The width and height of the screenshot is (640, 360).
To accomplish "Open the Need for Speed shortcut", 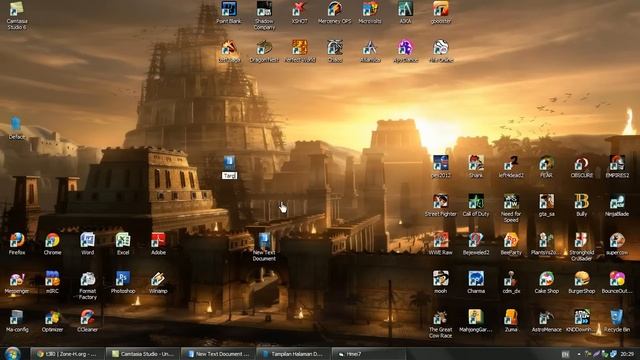I will 511,208.
